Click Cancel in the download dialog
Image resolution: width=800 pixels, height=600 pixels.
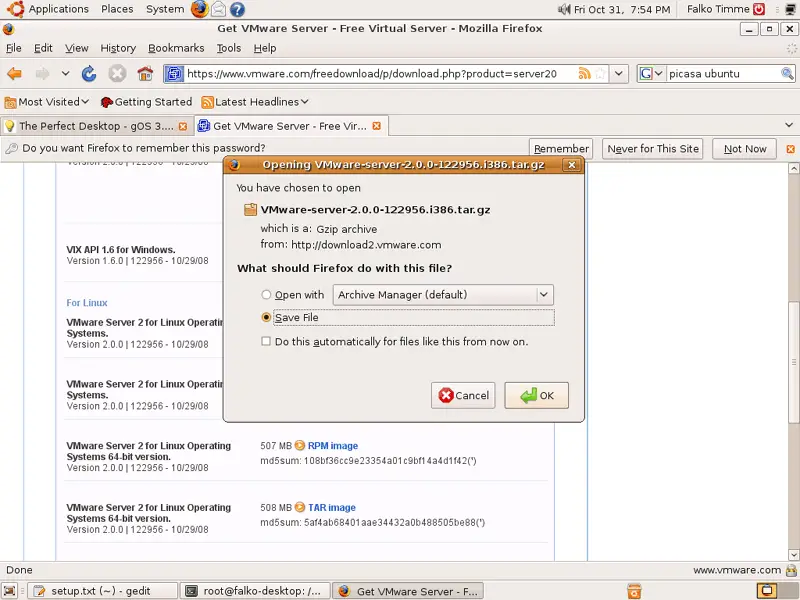click(x=463, y=395)
